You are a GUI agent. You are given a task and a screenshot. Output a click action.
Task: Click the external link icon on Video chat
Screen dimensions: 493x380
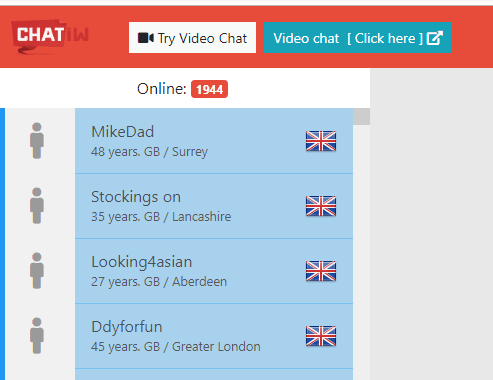[435, 38]
